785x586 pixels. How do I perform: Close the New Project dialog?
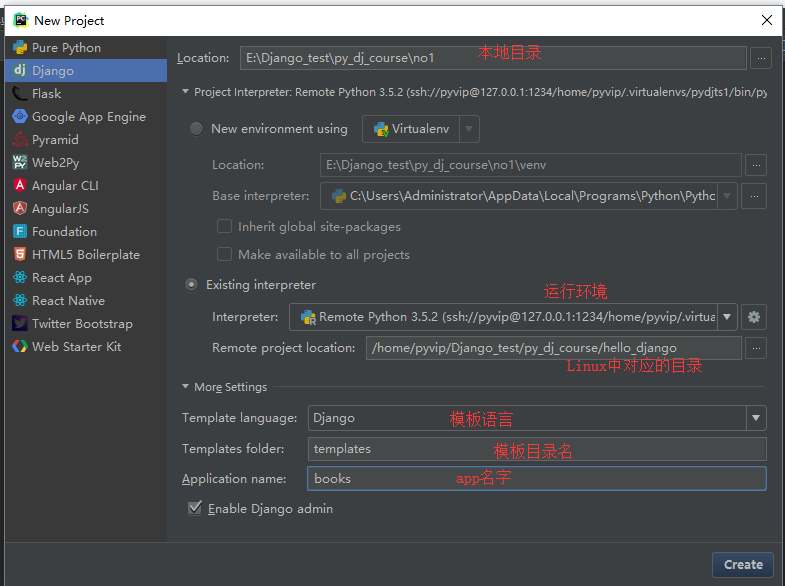coord(766,21)
